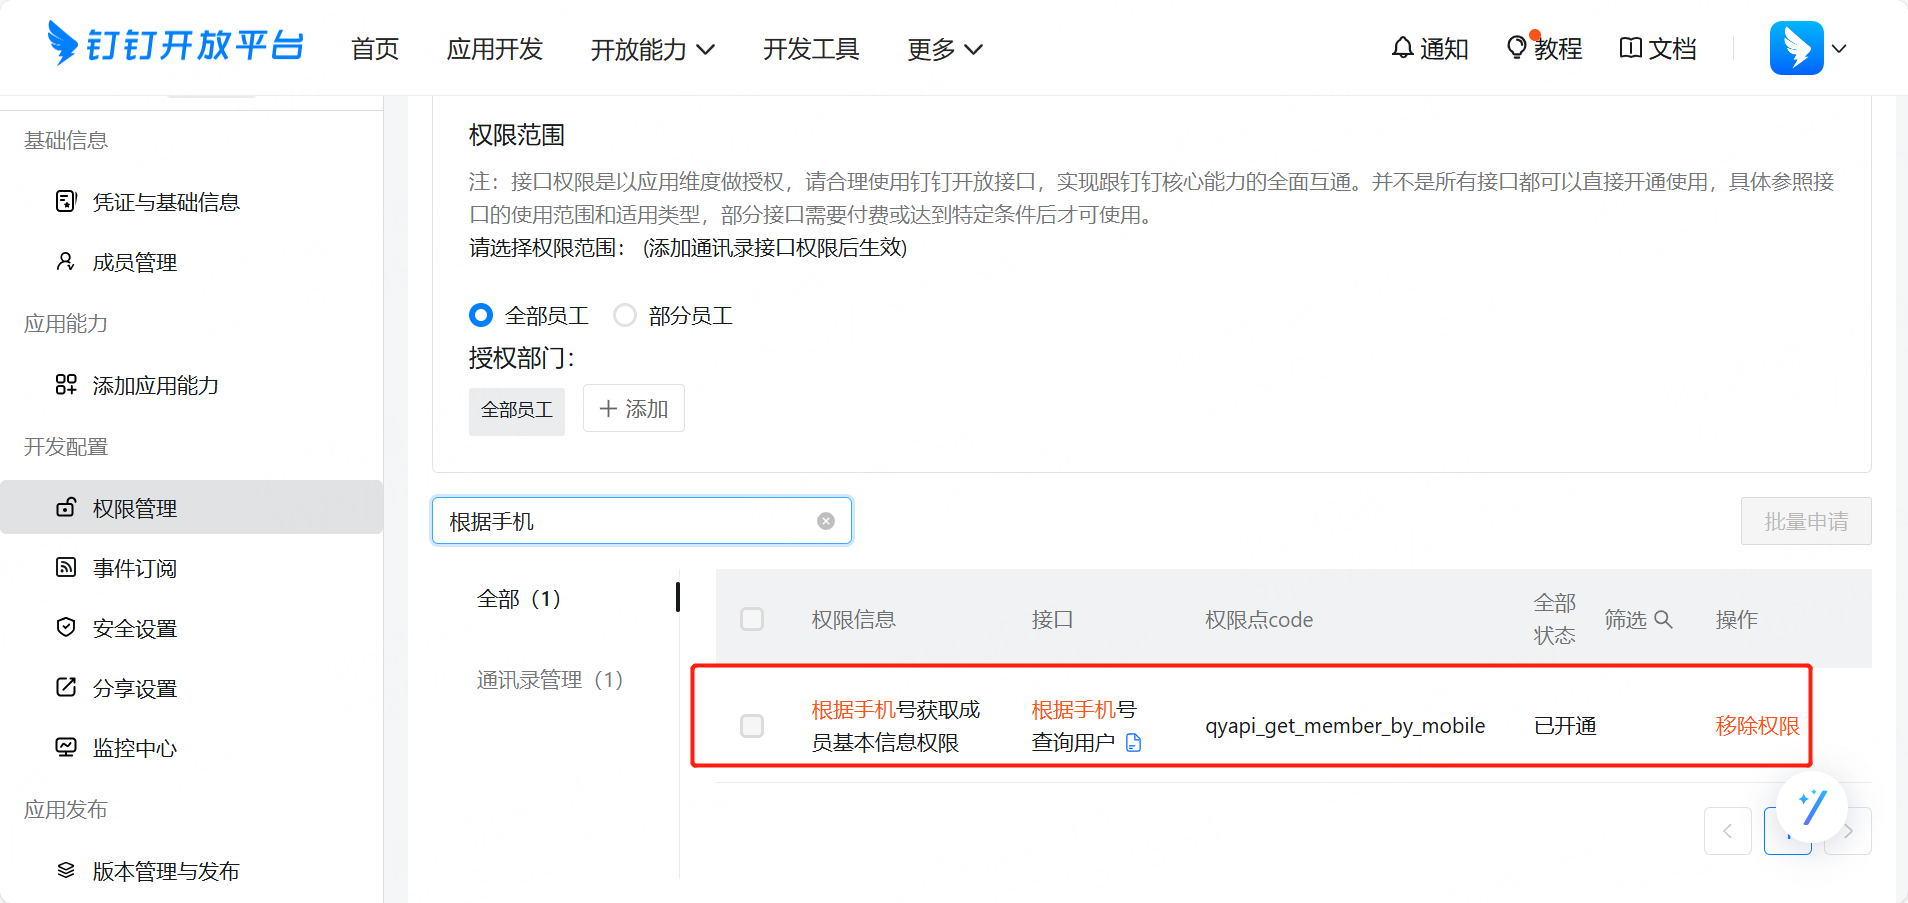Expand 更多 dropdown menu
Image resolution: width=1908 pixels, height=903 pixels.
pos(945,49)
